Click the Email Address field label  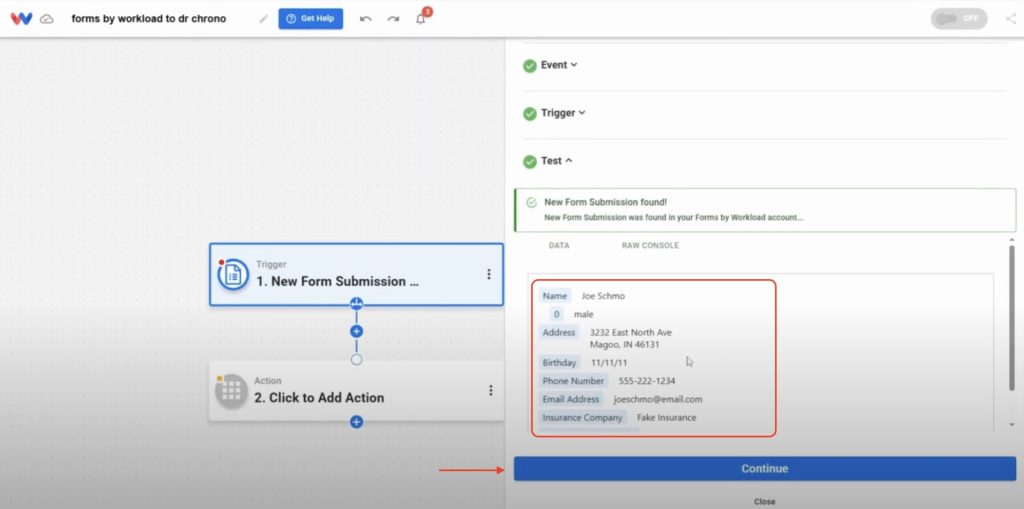pyautogui.click(x=571, y=399)
